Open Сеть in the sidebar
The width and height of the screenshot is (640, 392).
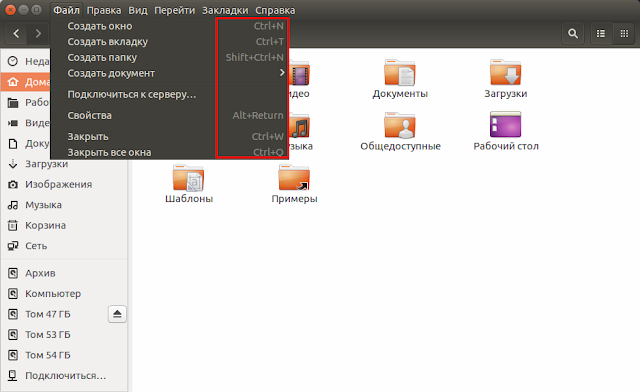click(x=64, y=245)
